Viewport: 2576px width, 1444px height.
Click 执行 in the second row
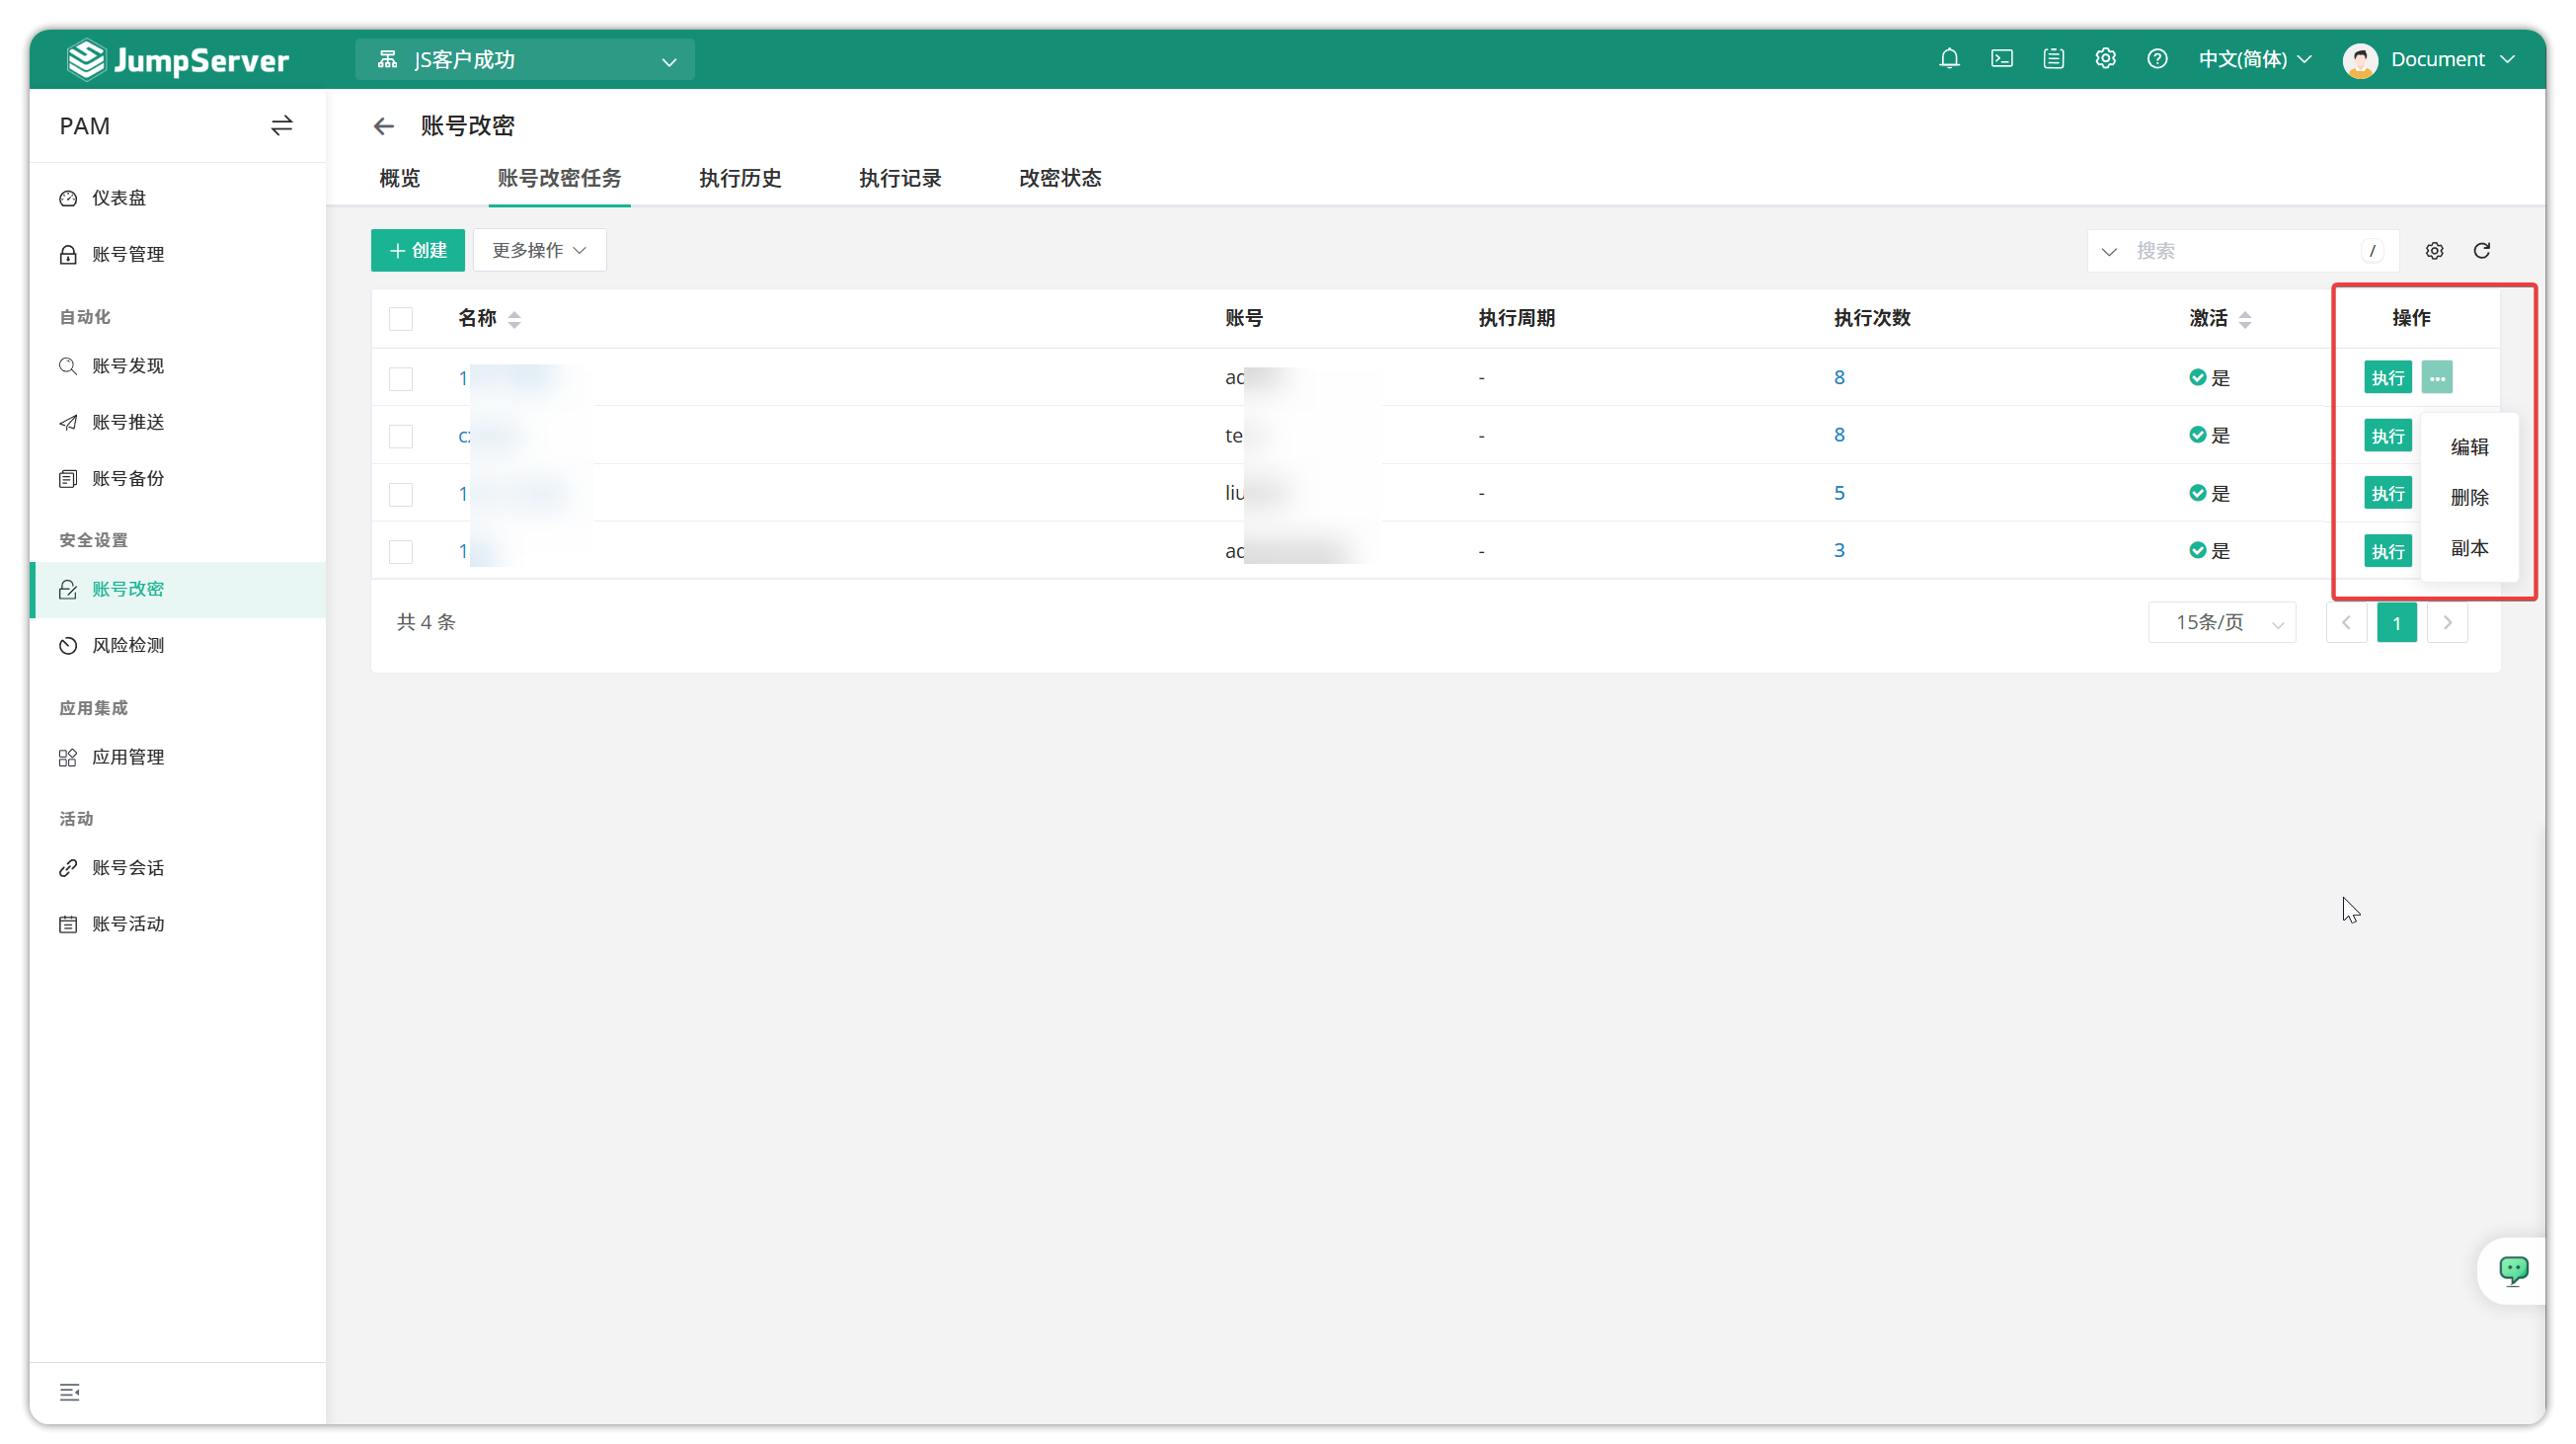(2387, 435)
